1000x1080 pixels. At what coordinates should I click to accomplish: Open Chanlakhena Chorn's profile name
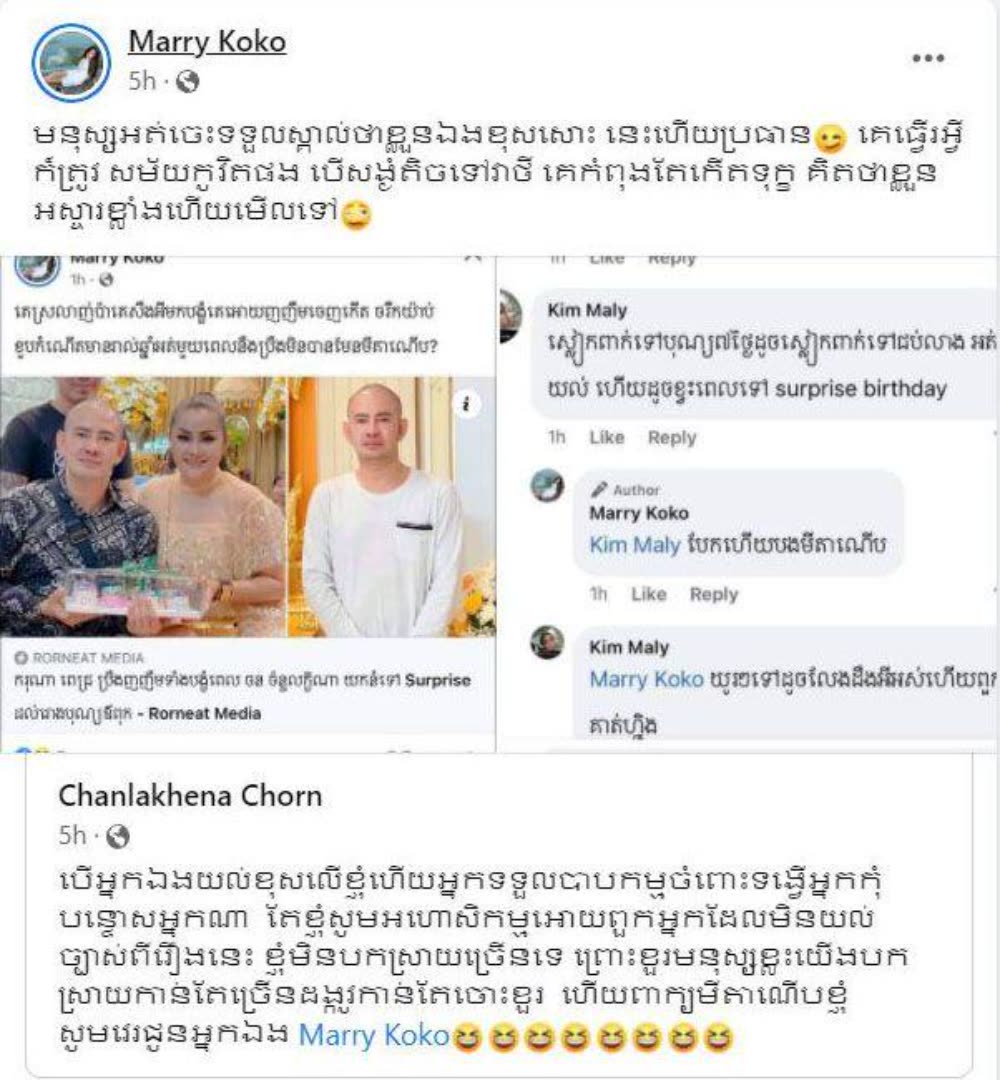pyautogui.click(x=190, y=796)
